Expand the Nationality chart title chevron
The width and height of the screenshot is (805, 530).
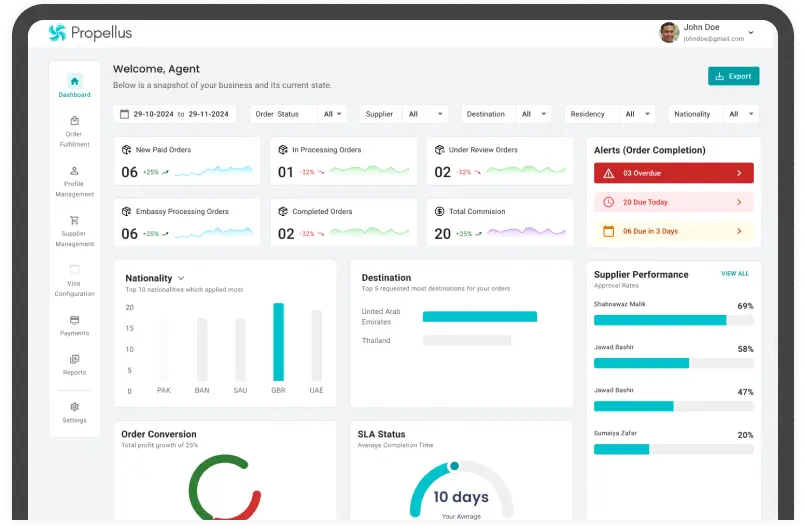[181, 278]
